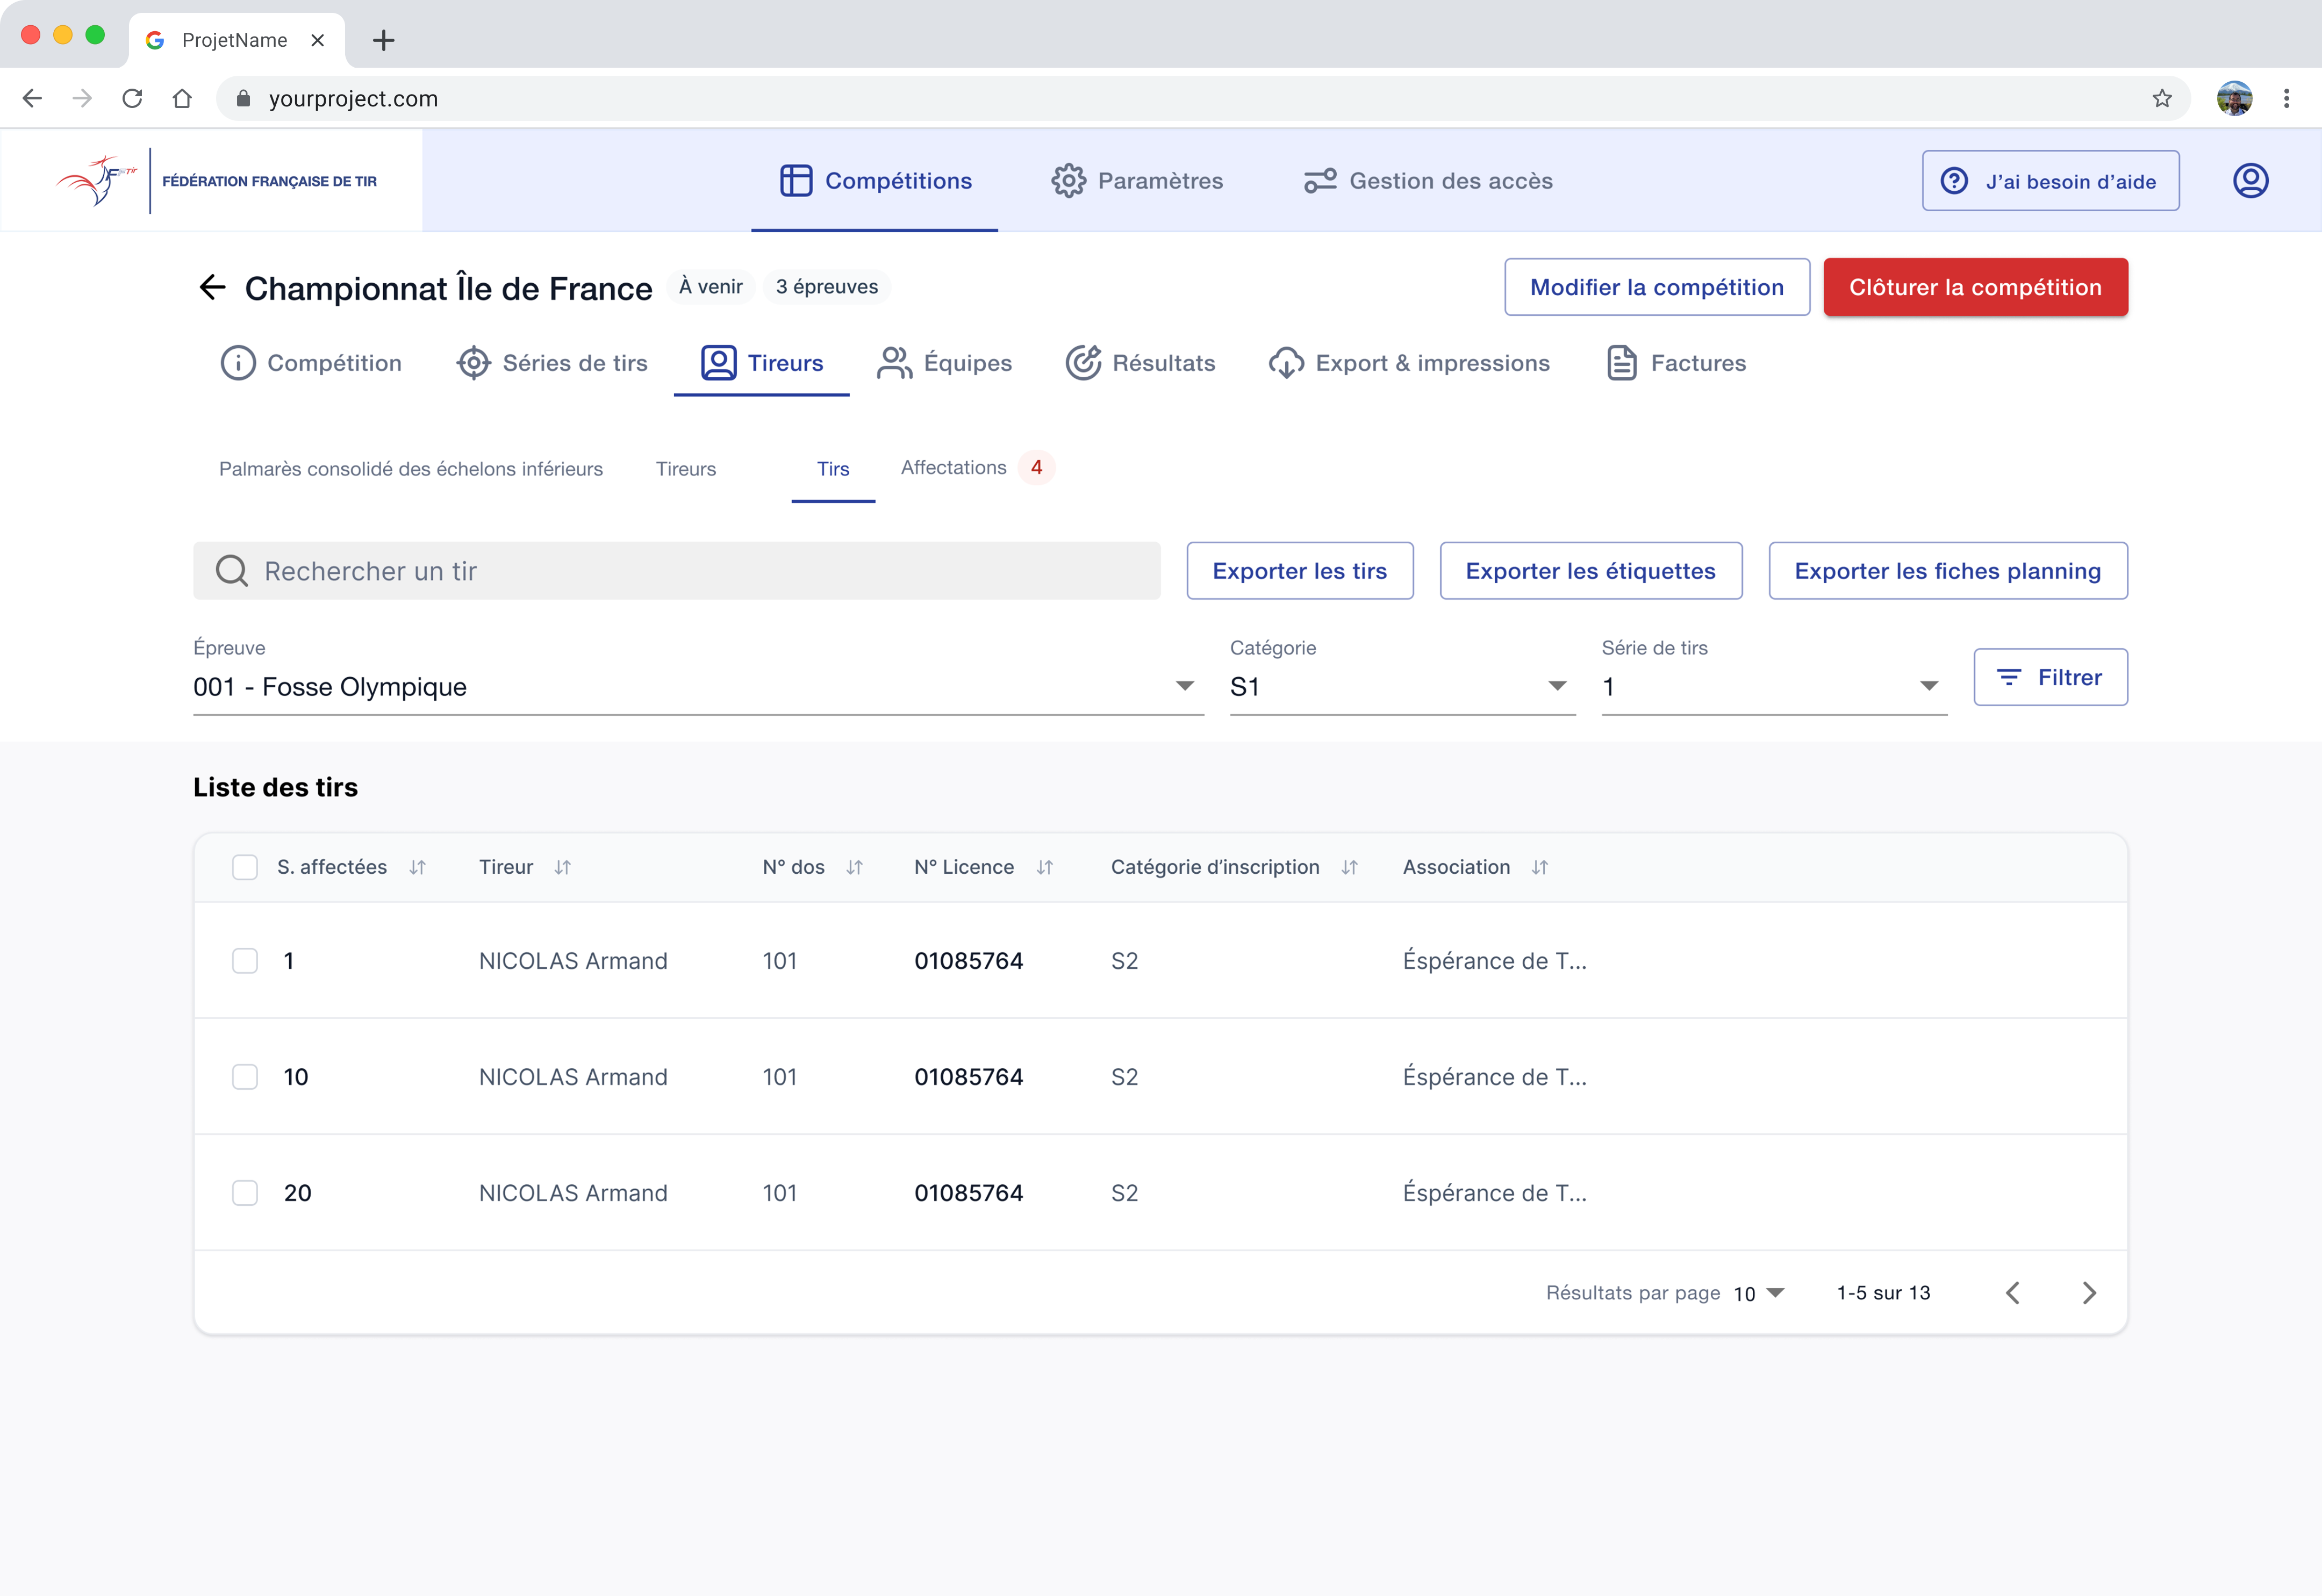
Task: Select the Tireurs secondary sub-tab
Action: tap(686, 469)
